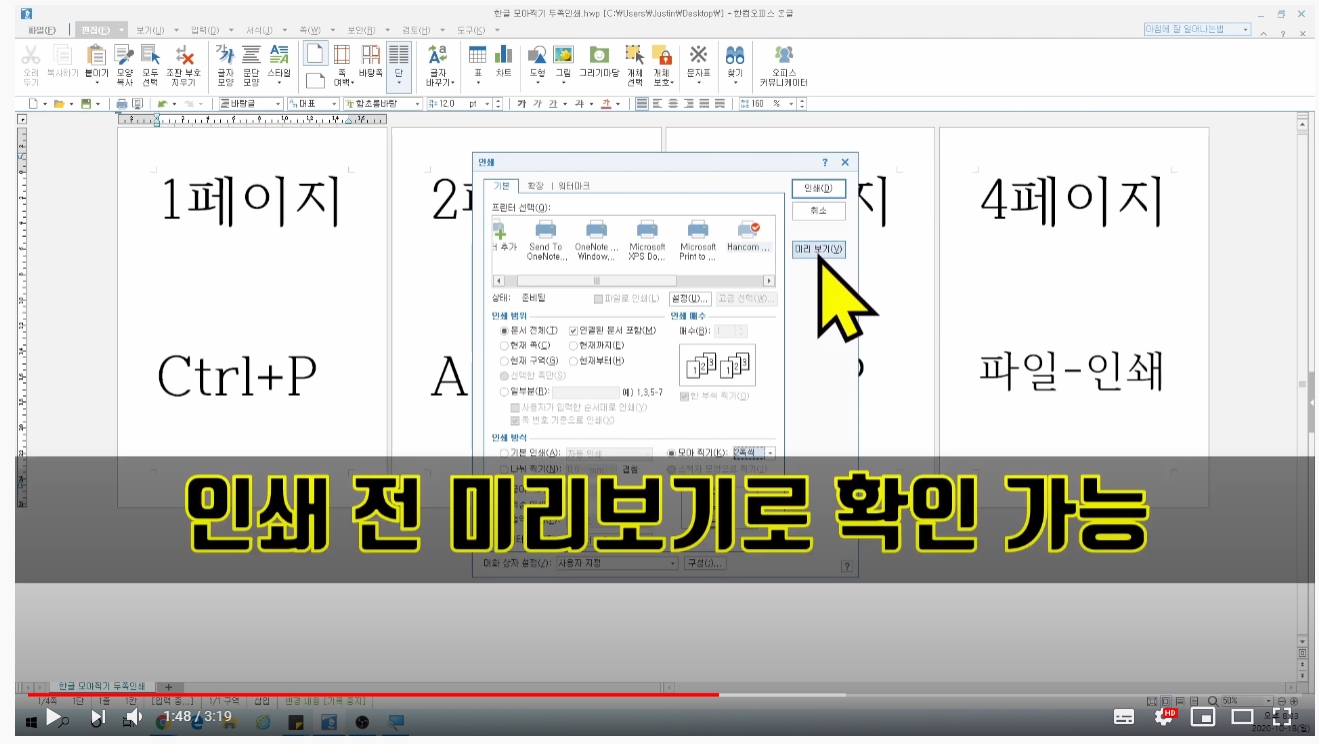Click the 인쇄 (Print) button

point(818,189)
